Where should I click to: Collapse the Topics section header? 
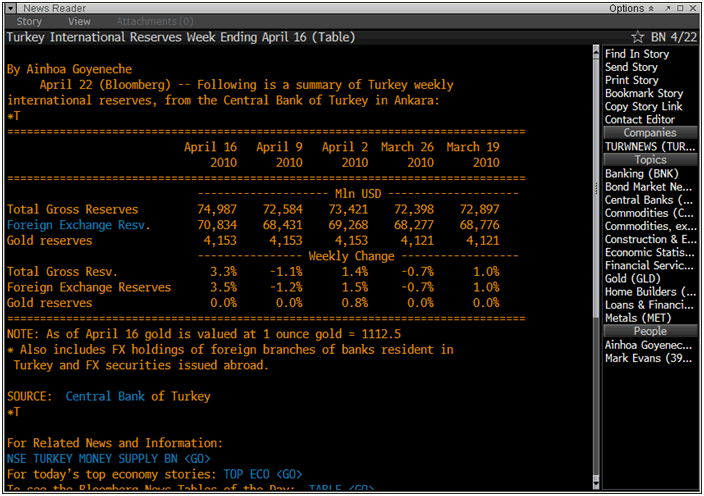(650, 160)
